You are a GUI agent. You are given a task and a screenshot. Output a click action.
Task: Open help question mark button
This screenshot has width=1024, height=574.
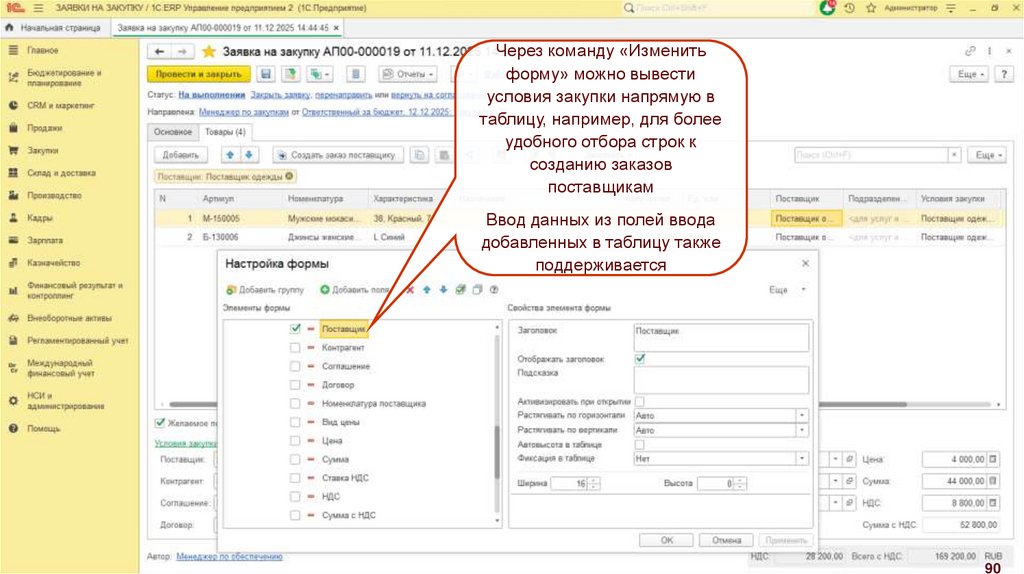[x=1004, y=74]
